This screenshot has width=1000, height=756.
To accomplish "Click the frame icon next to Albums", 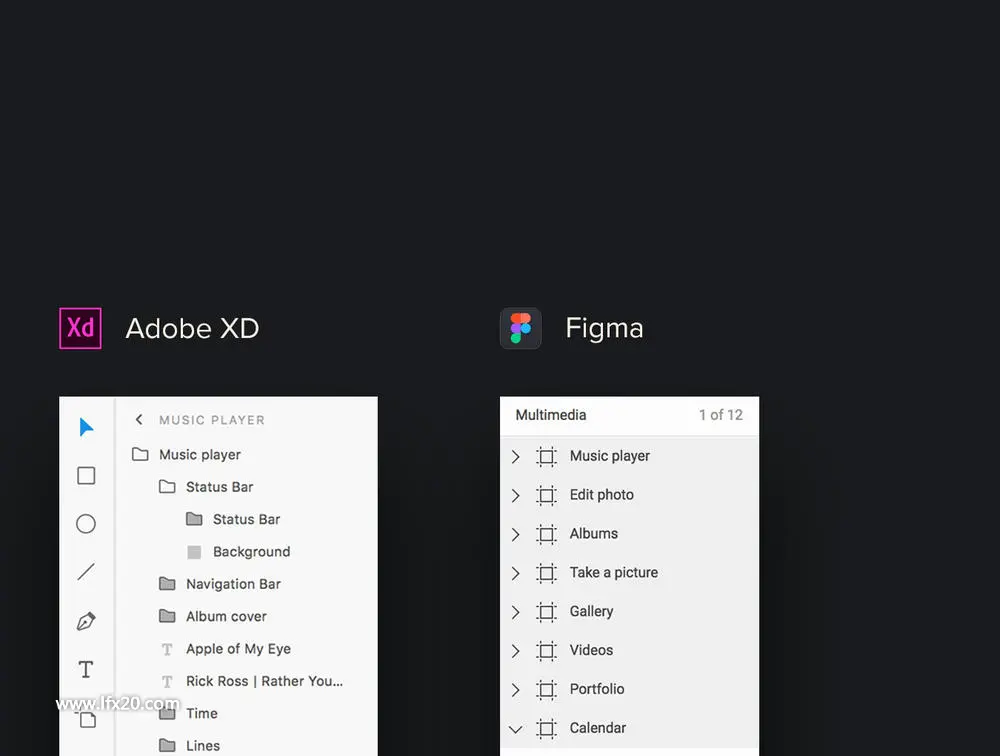I will [x=547, y=534].
